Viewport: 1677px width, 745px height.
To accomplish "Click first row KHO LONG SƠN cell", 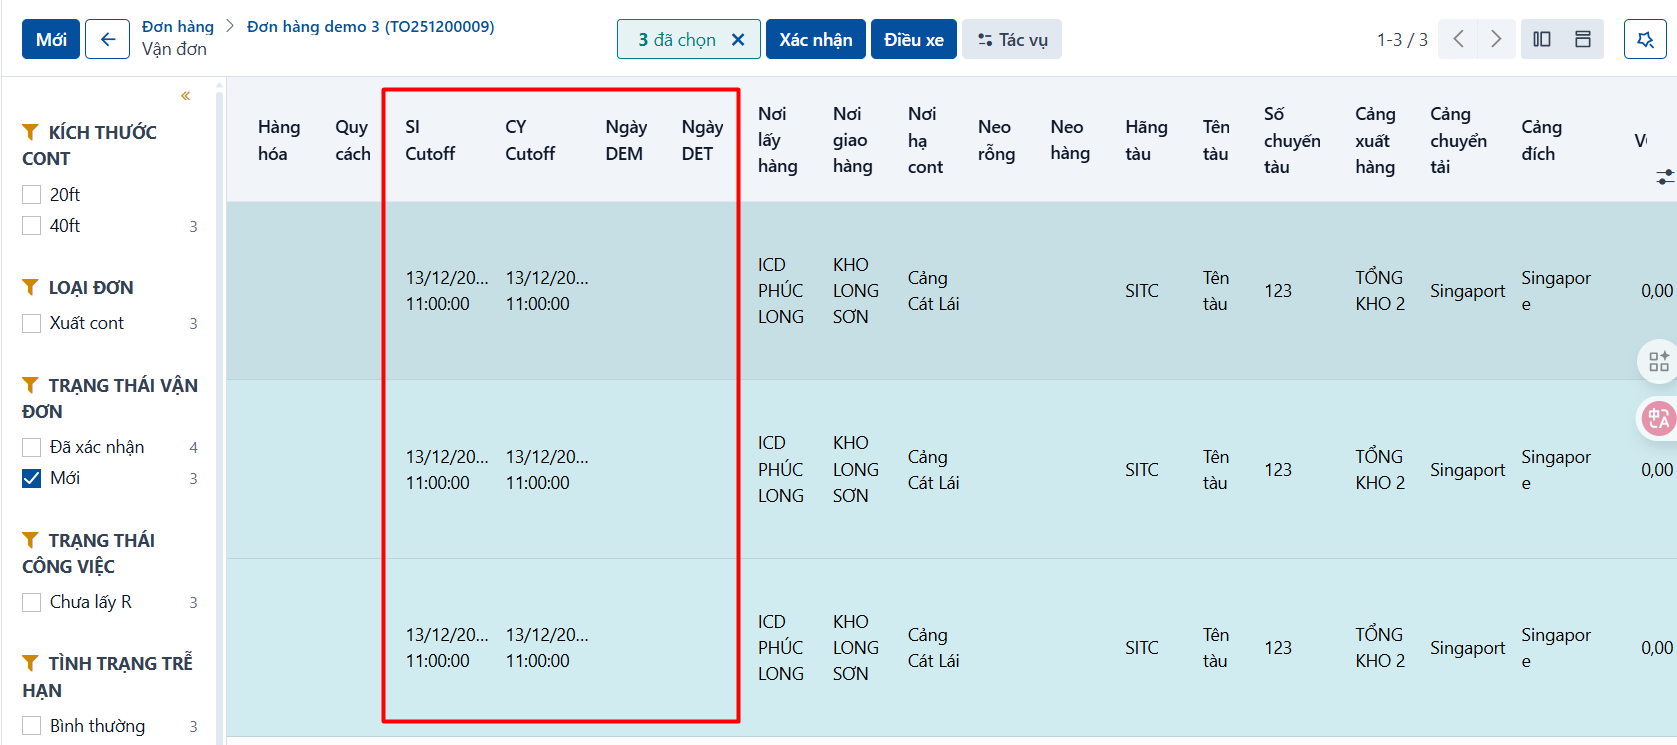I will click(x=856, y=291).
